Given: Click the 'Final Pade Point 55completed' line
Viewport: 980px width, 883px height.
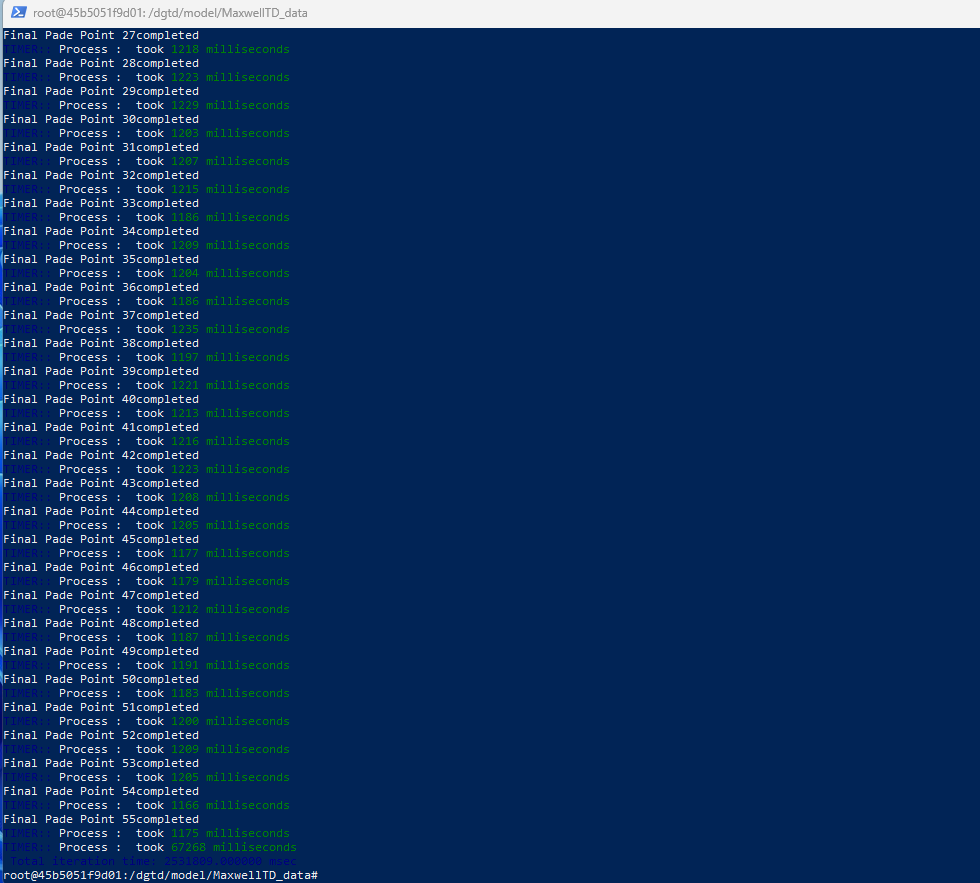Looking at the screenshot, I should pos(101,819).
